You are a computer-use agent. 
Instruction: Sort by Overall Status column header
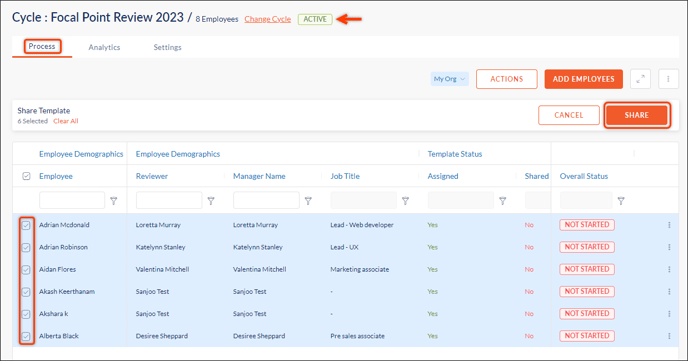coord(584,176)
